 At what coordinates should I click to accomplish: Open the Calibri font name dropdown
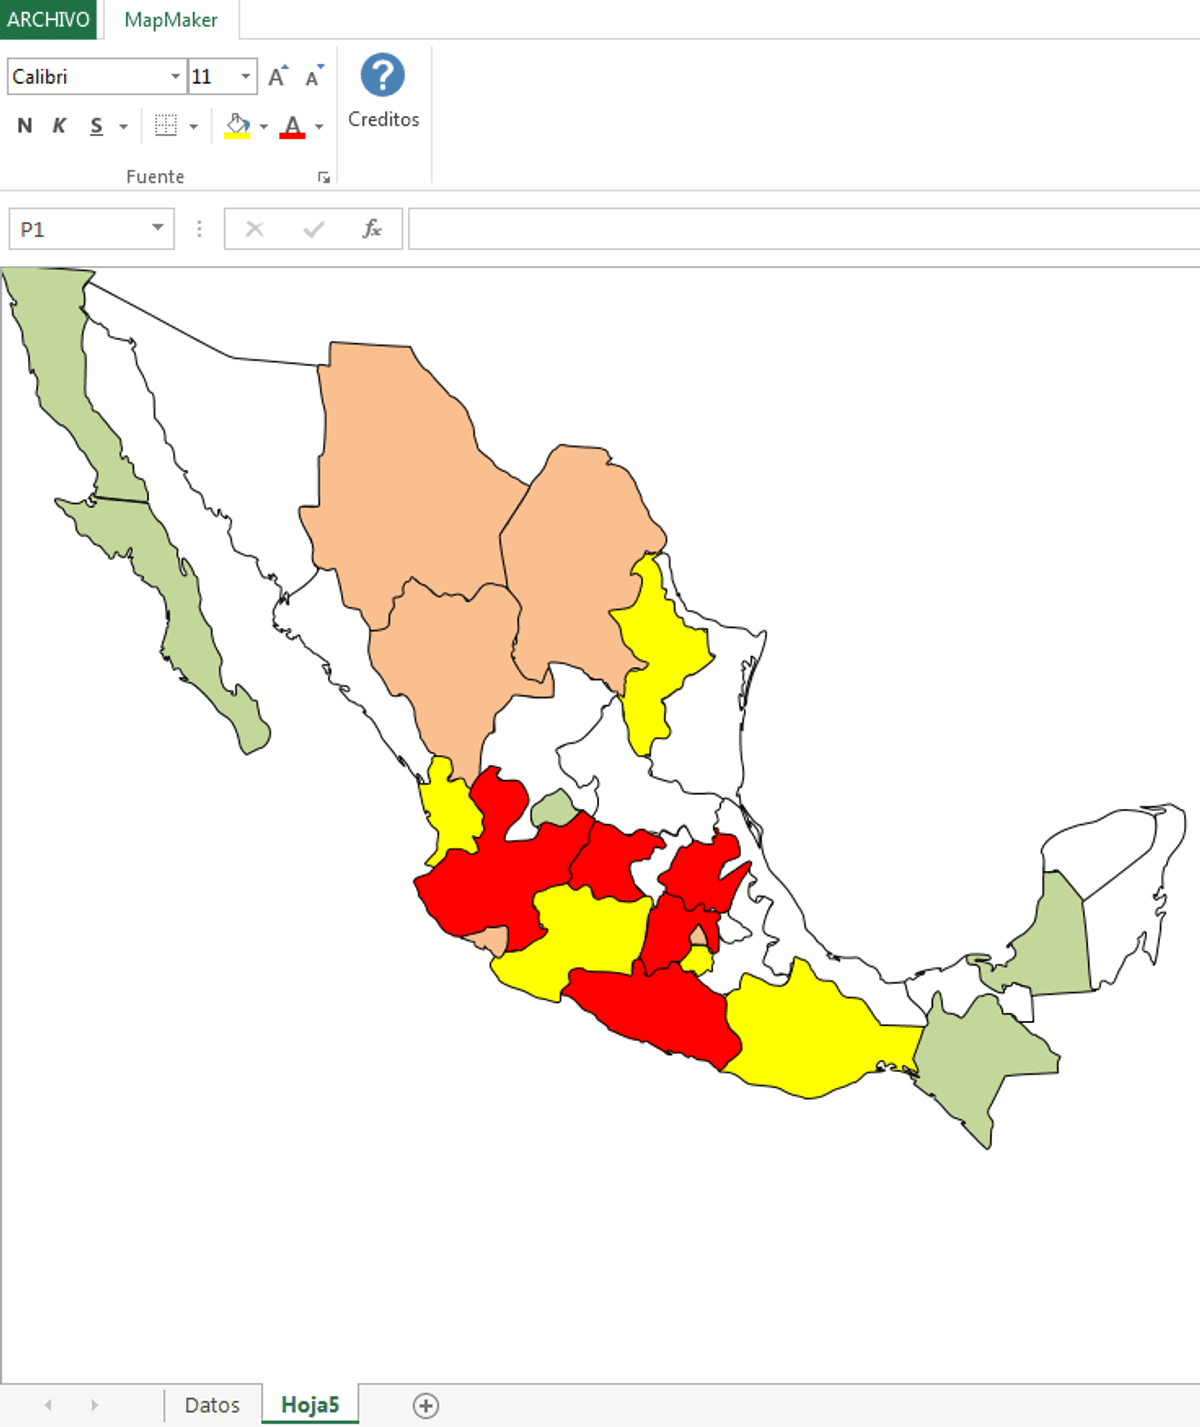point(175,77)
